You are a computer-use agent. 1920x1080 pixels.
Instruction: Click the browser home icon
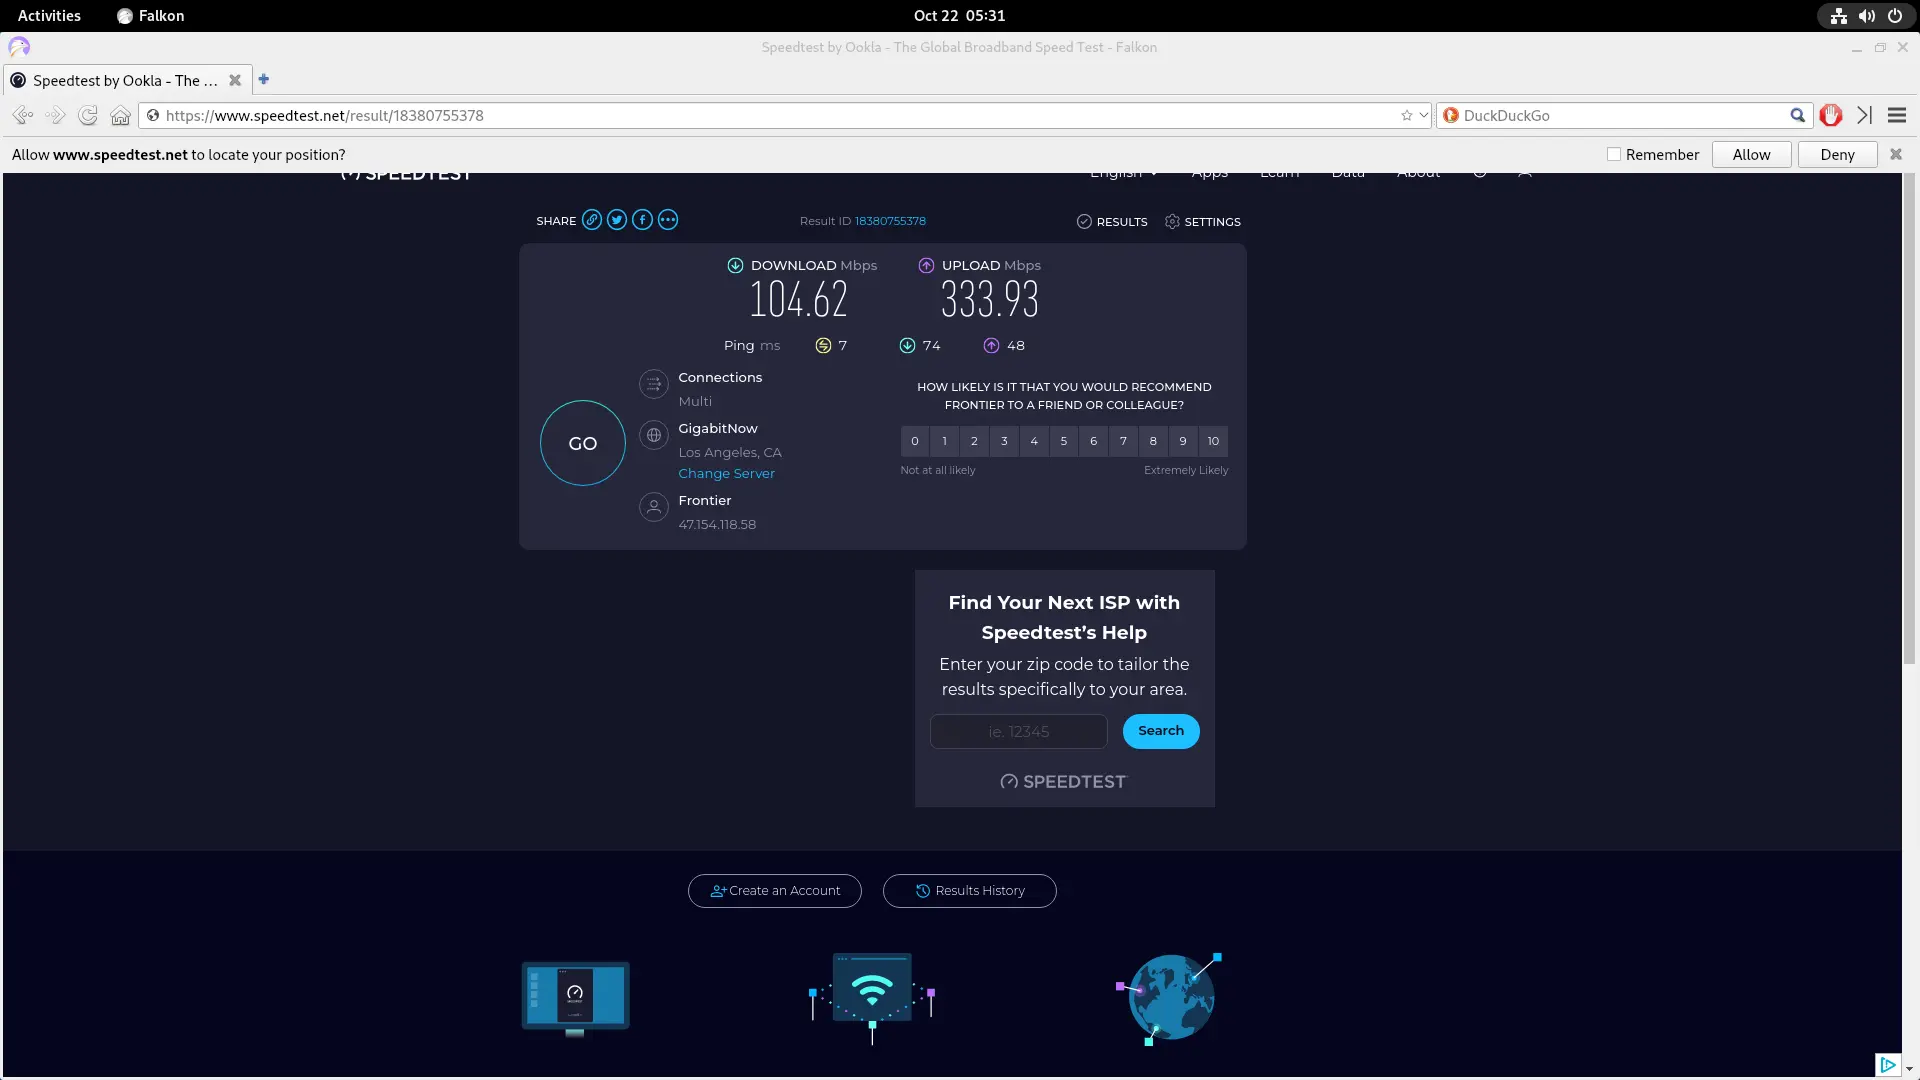point(120,115)
